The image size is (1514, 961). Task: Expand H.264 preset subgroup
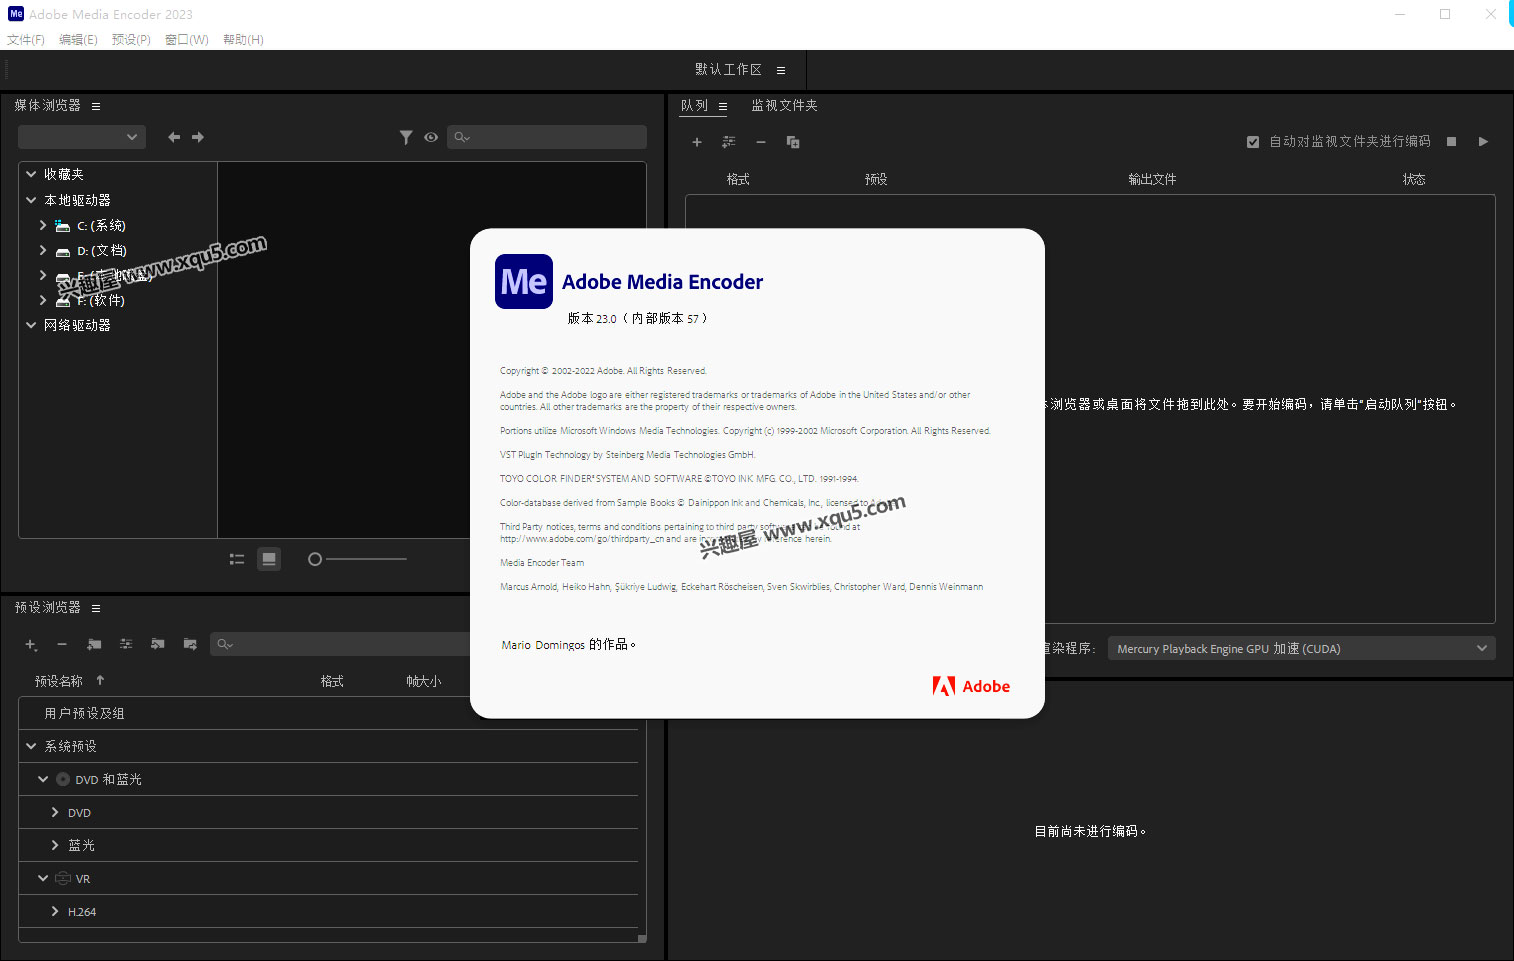coord(55,911)
